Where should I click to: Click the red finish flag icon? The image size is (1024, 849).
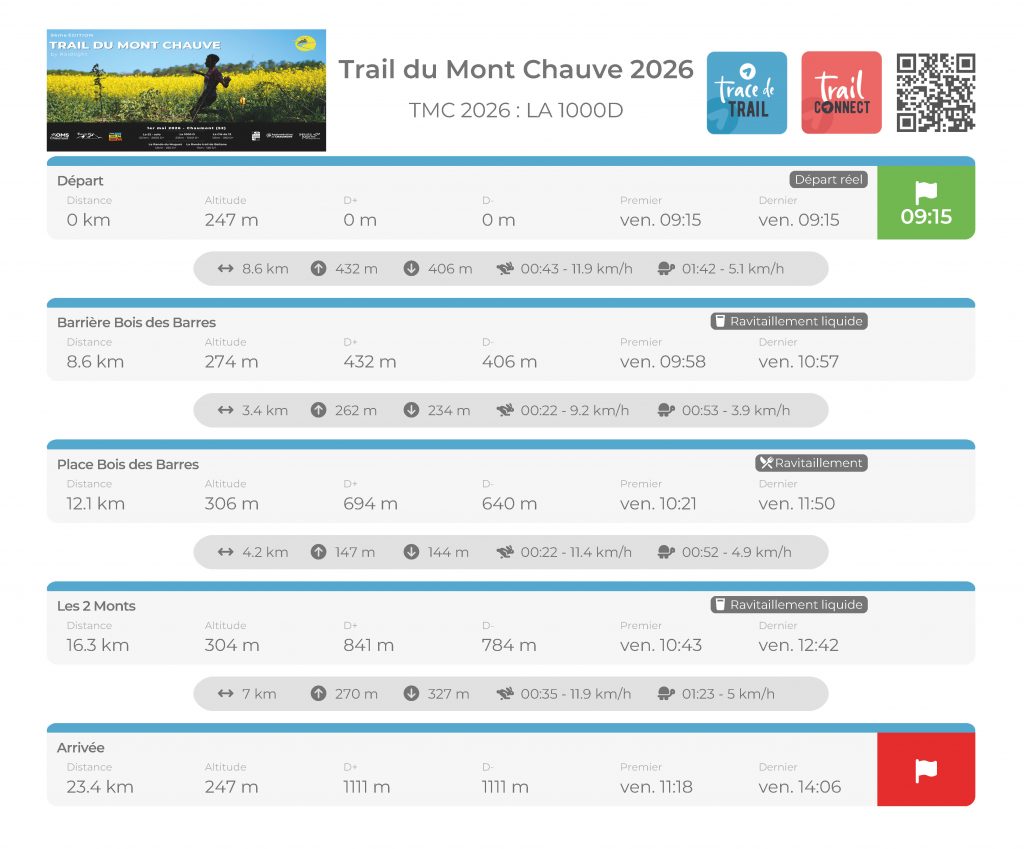coord(926,770)
